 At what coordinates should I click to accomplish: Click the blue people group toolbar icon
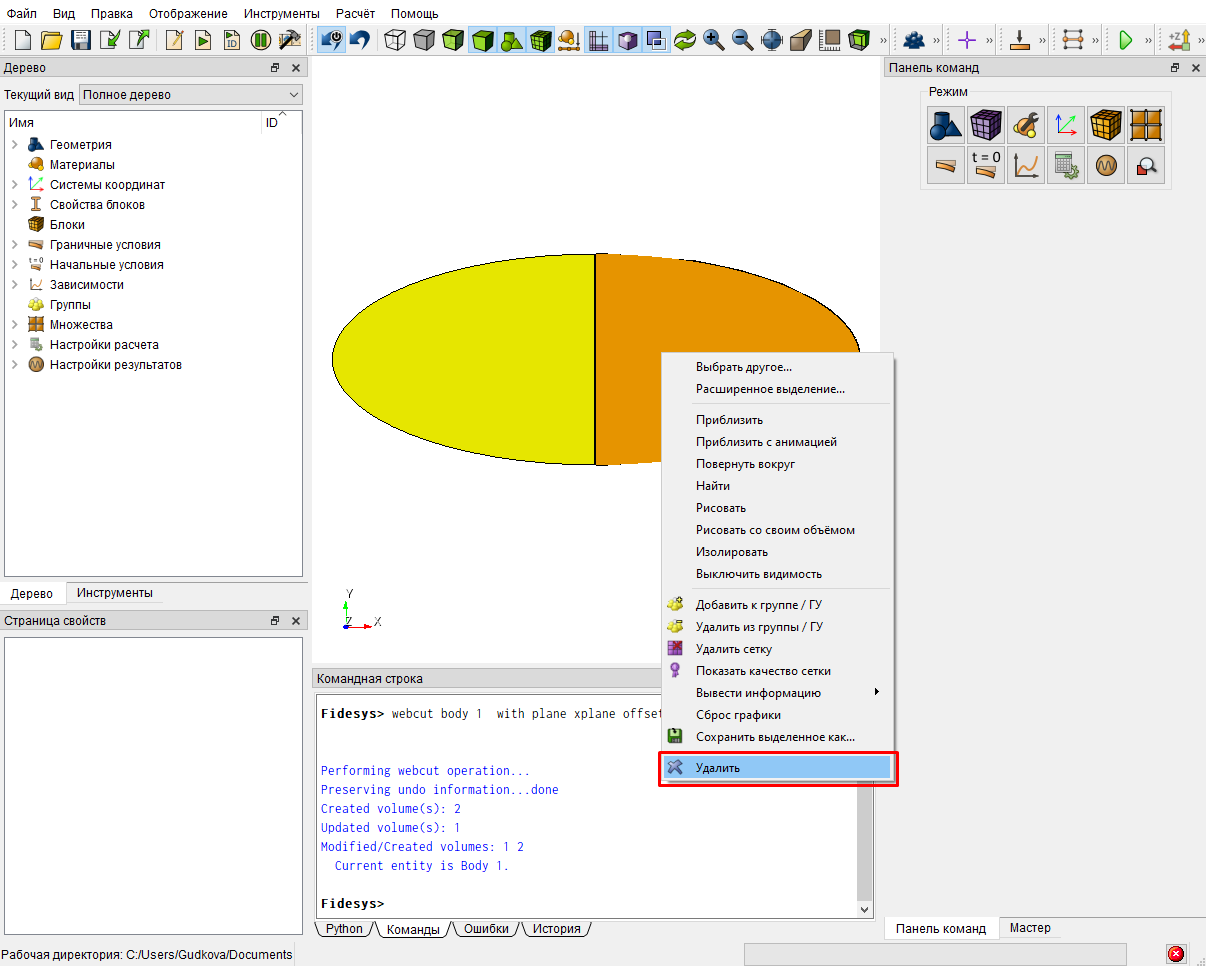tap(913, 40)
